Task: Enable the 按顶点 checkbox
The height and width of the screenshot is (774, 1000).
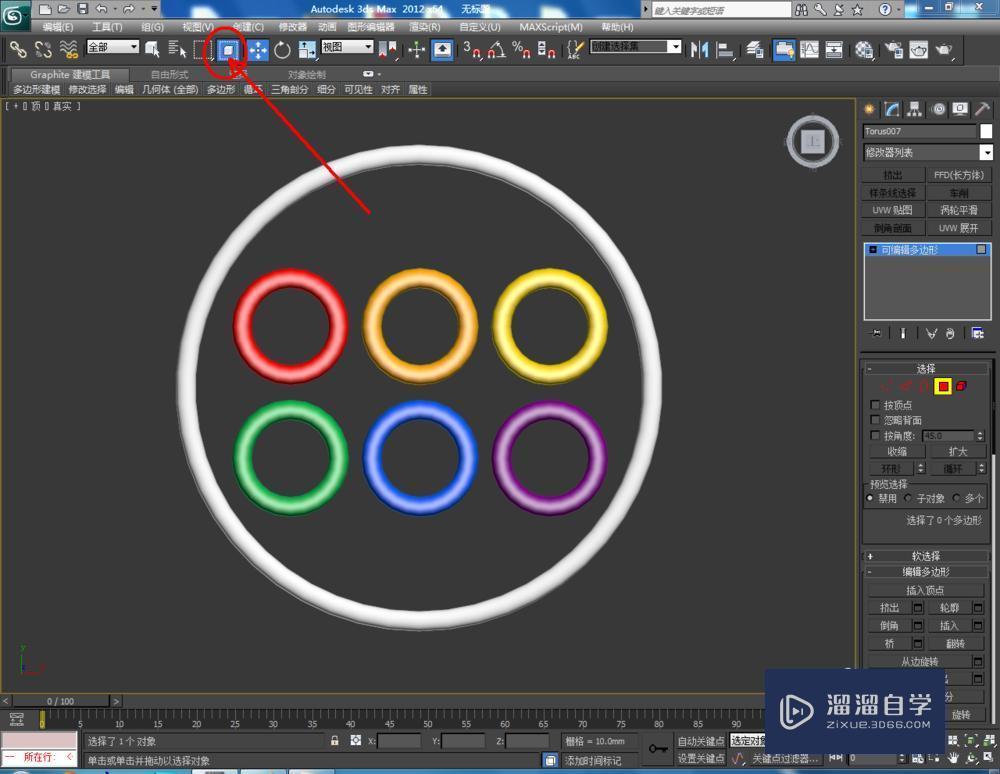Action: tap(877, 404)
